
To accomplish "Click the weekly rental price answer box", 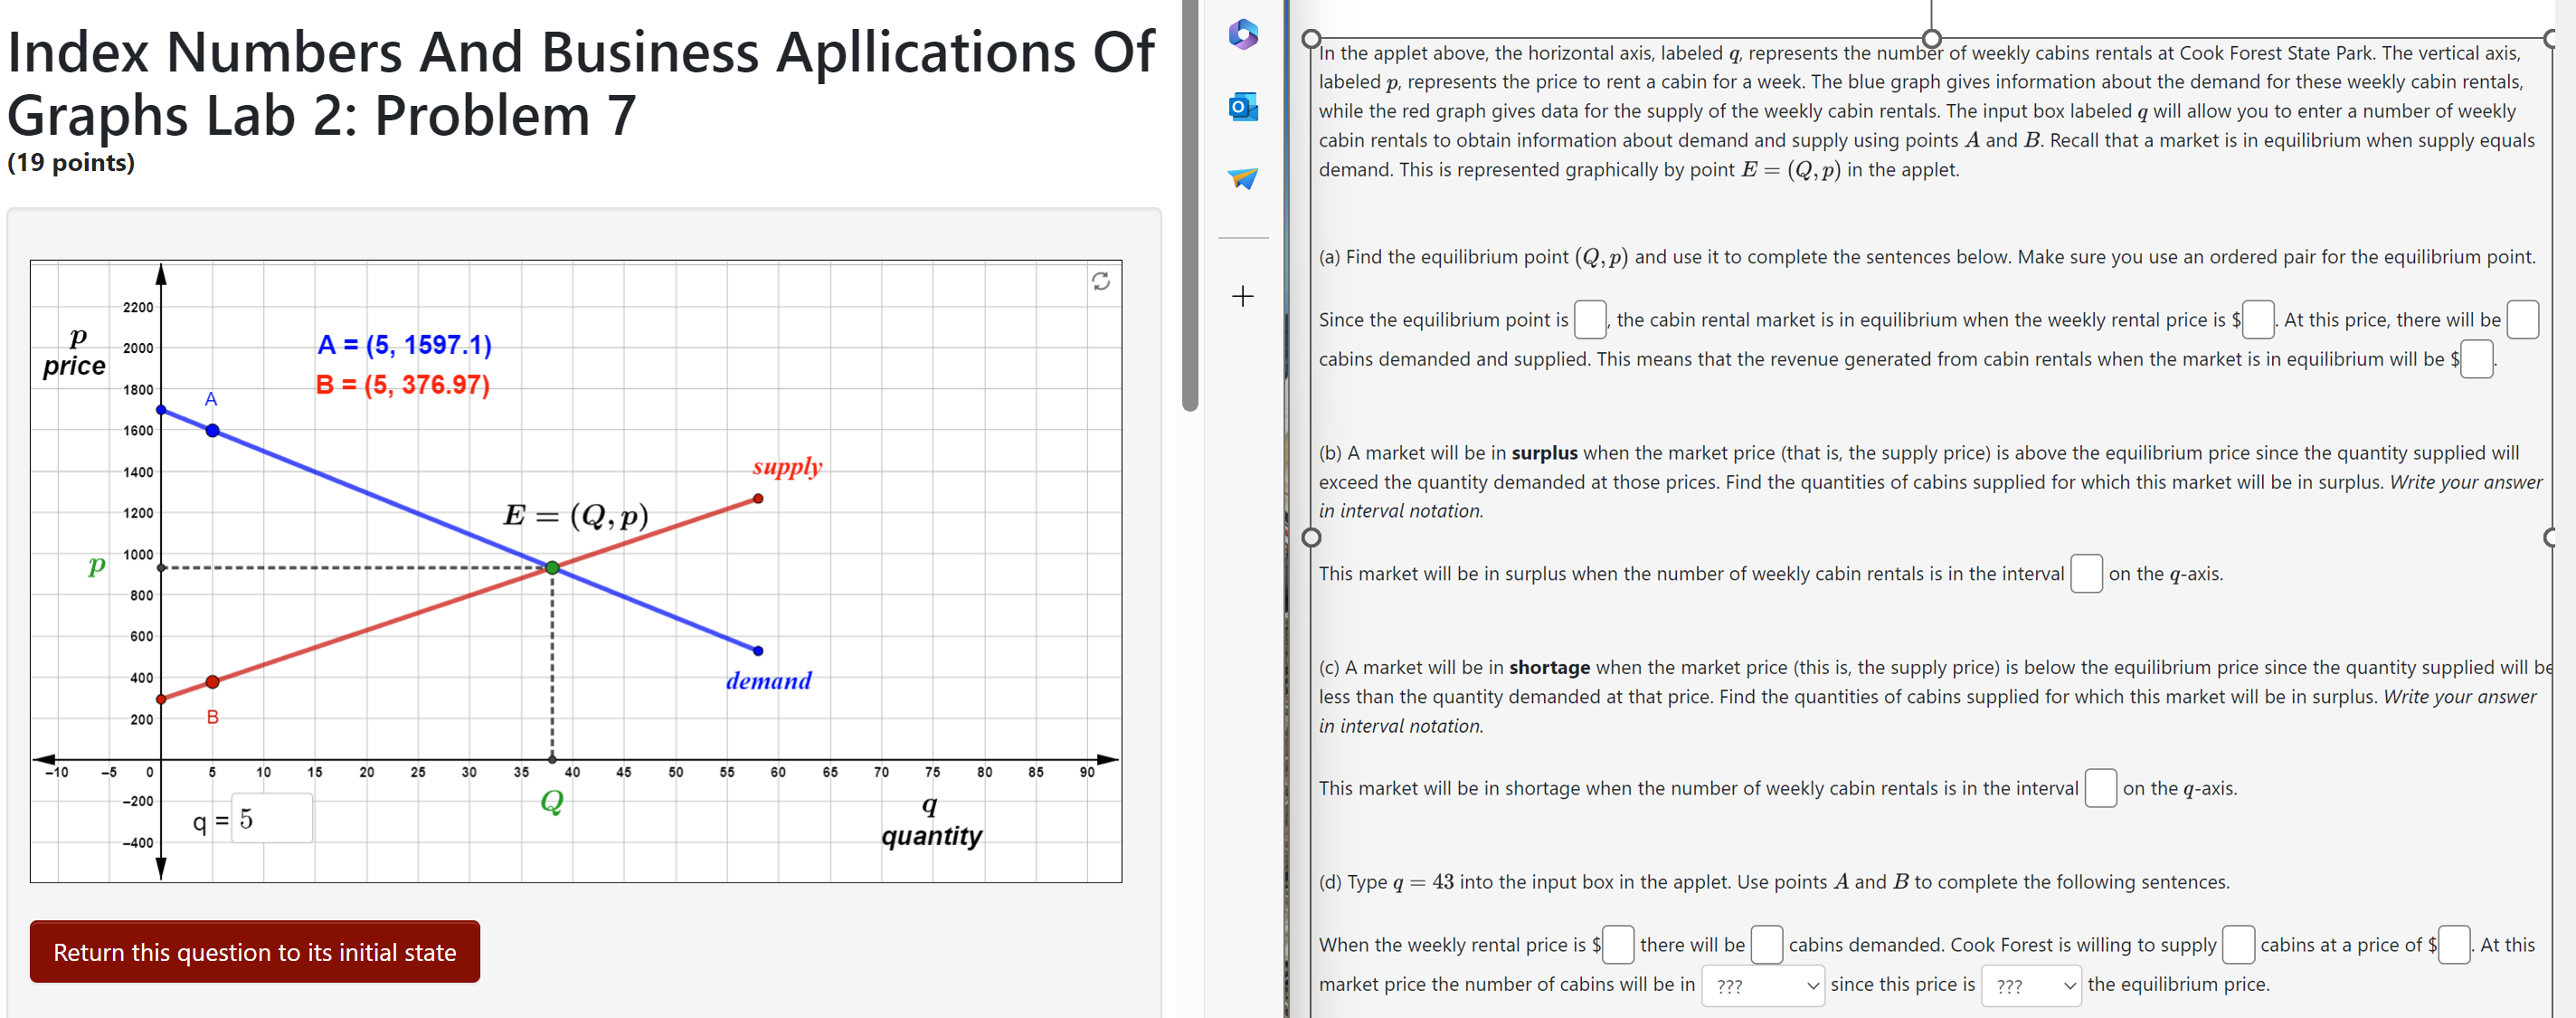I will tap(2258, 319).
